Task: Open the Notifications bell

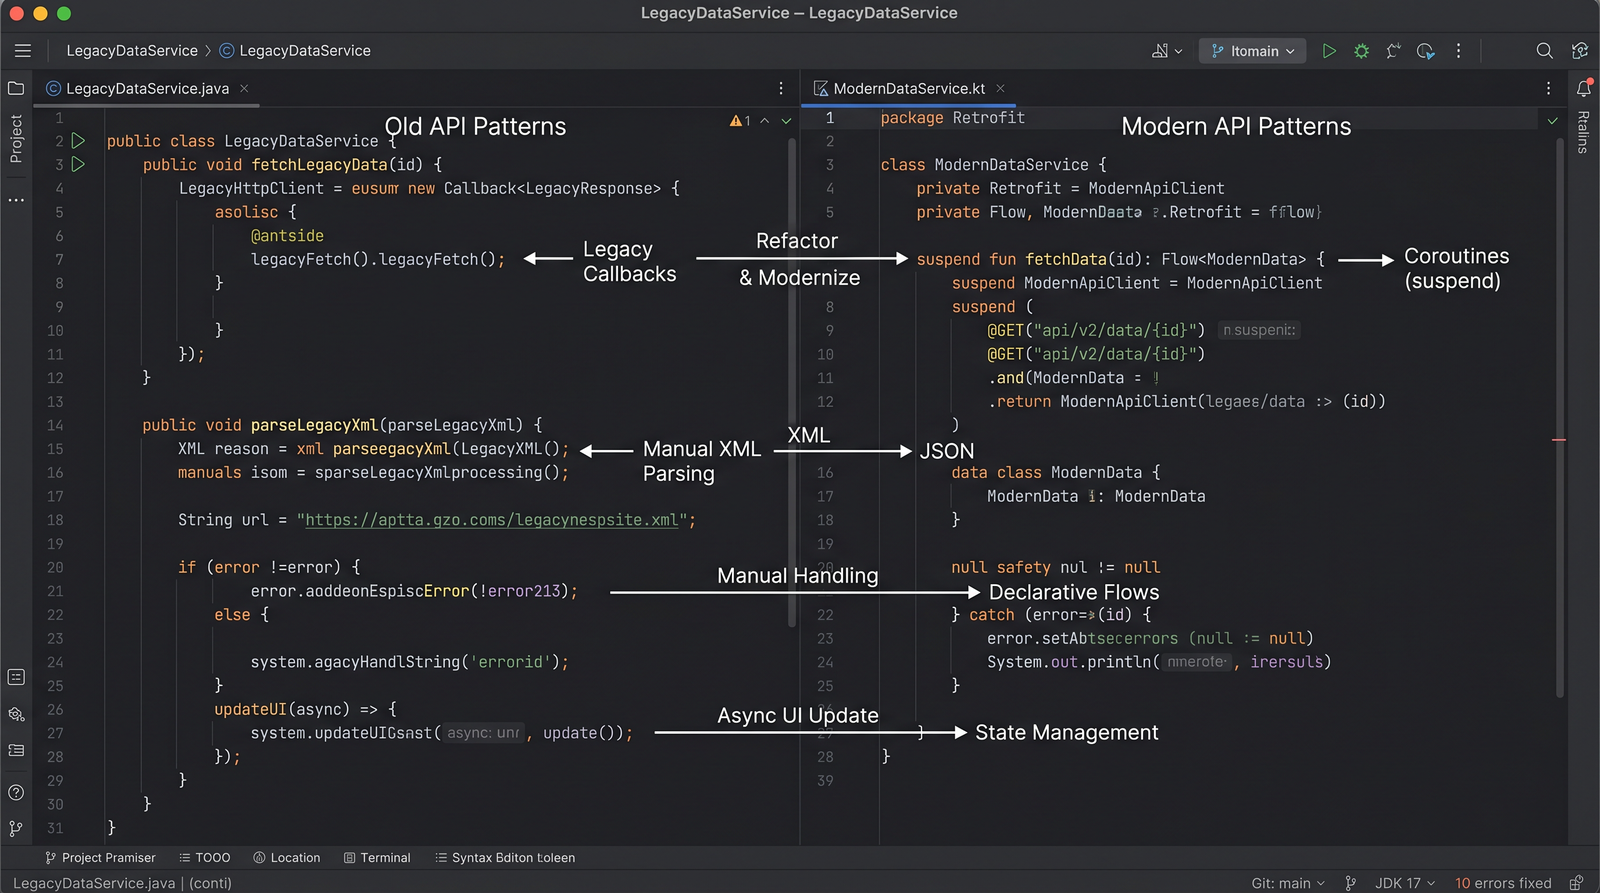Action: point(1584,88)
